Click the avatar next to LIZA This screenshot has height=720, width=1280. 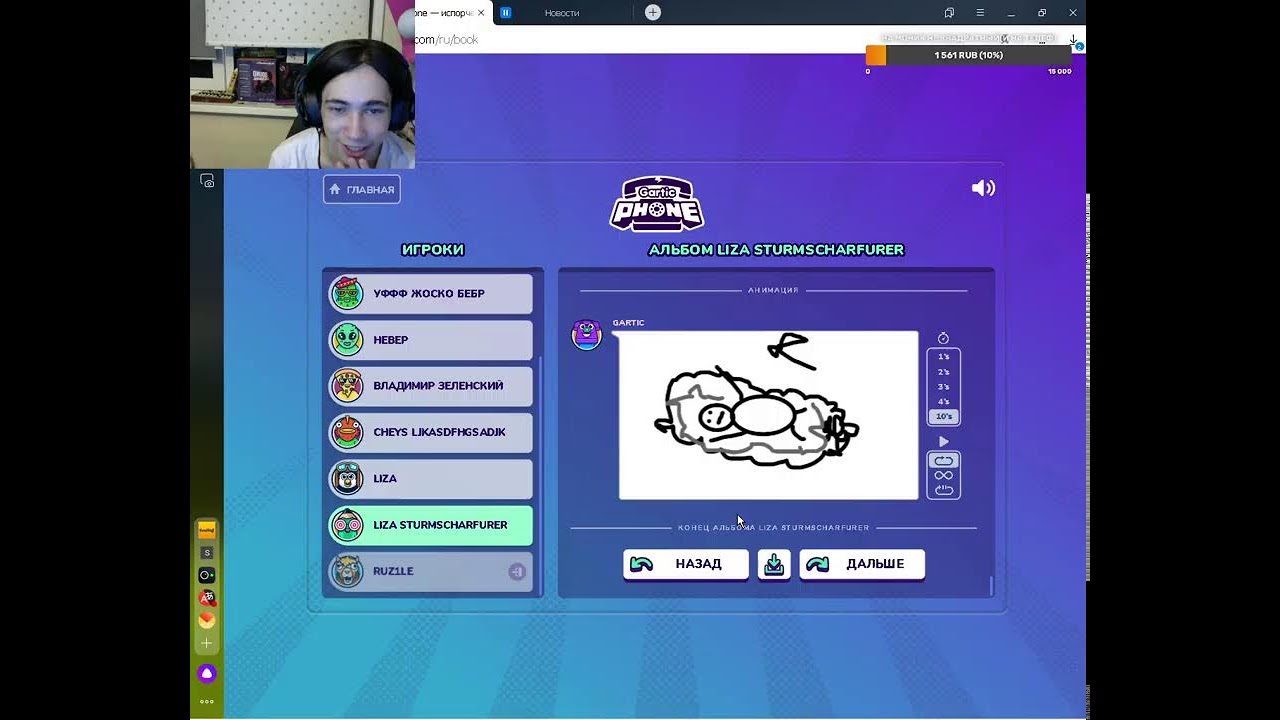tap(347, 479)
